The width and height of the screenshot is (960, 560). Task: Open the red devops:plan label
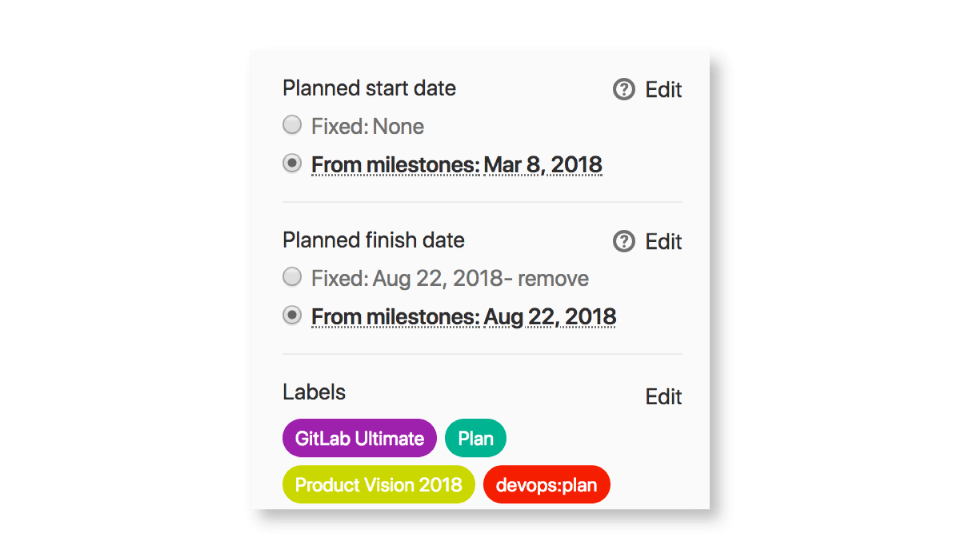pos(546,485)
